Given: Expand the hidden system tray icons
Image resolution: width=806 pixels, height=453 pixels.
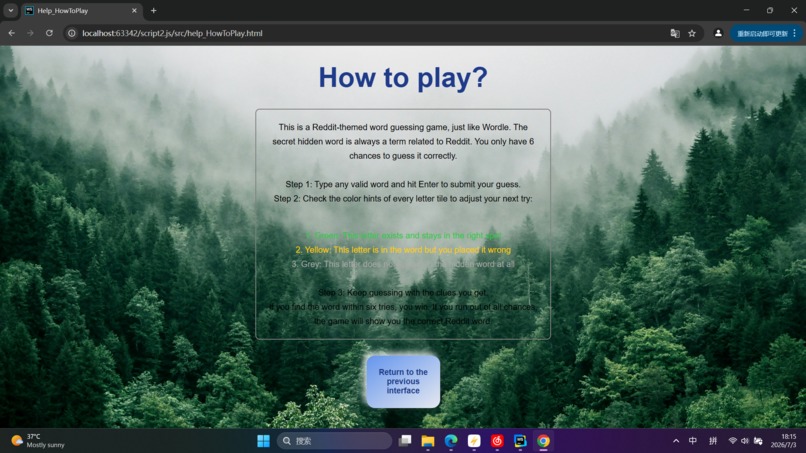Looking at the screenshot, I should click(676, 441).
